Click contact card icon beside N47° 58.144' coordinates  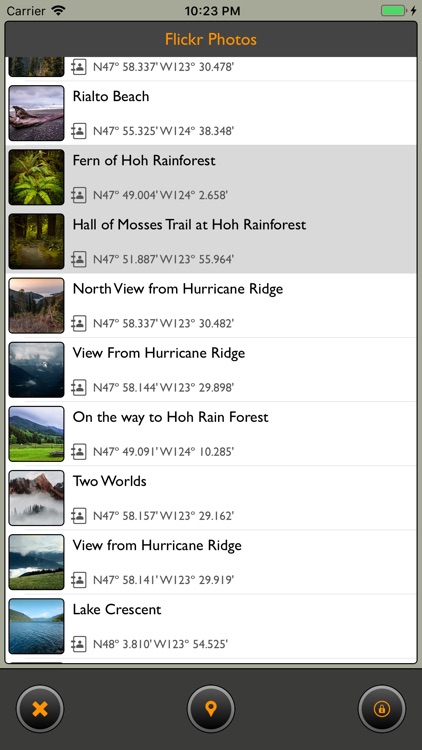point(78,387)
